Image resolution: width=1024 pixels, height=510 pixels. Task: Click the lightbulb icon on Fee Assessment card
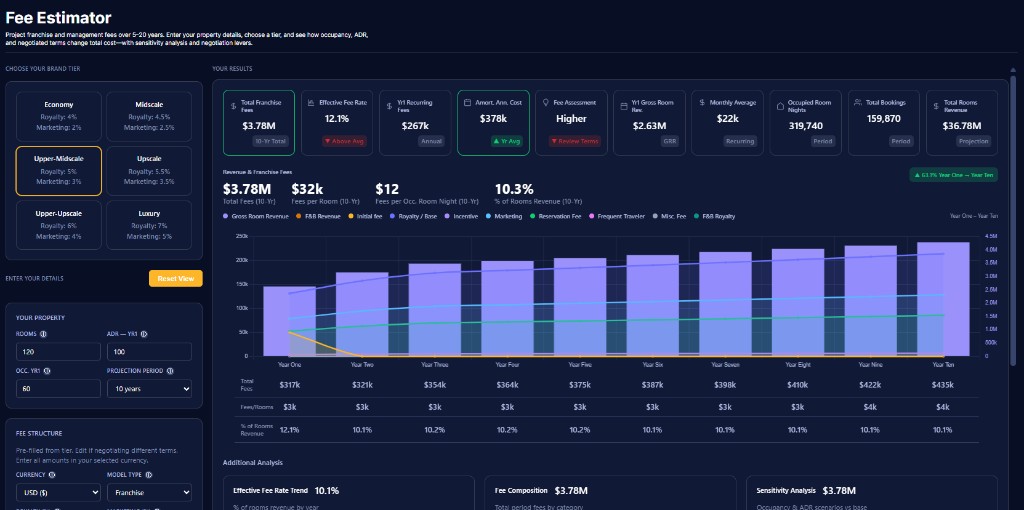tap(546, 103)
